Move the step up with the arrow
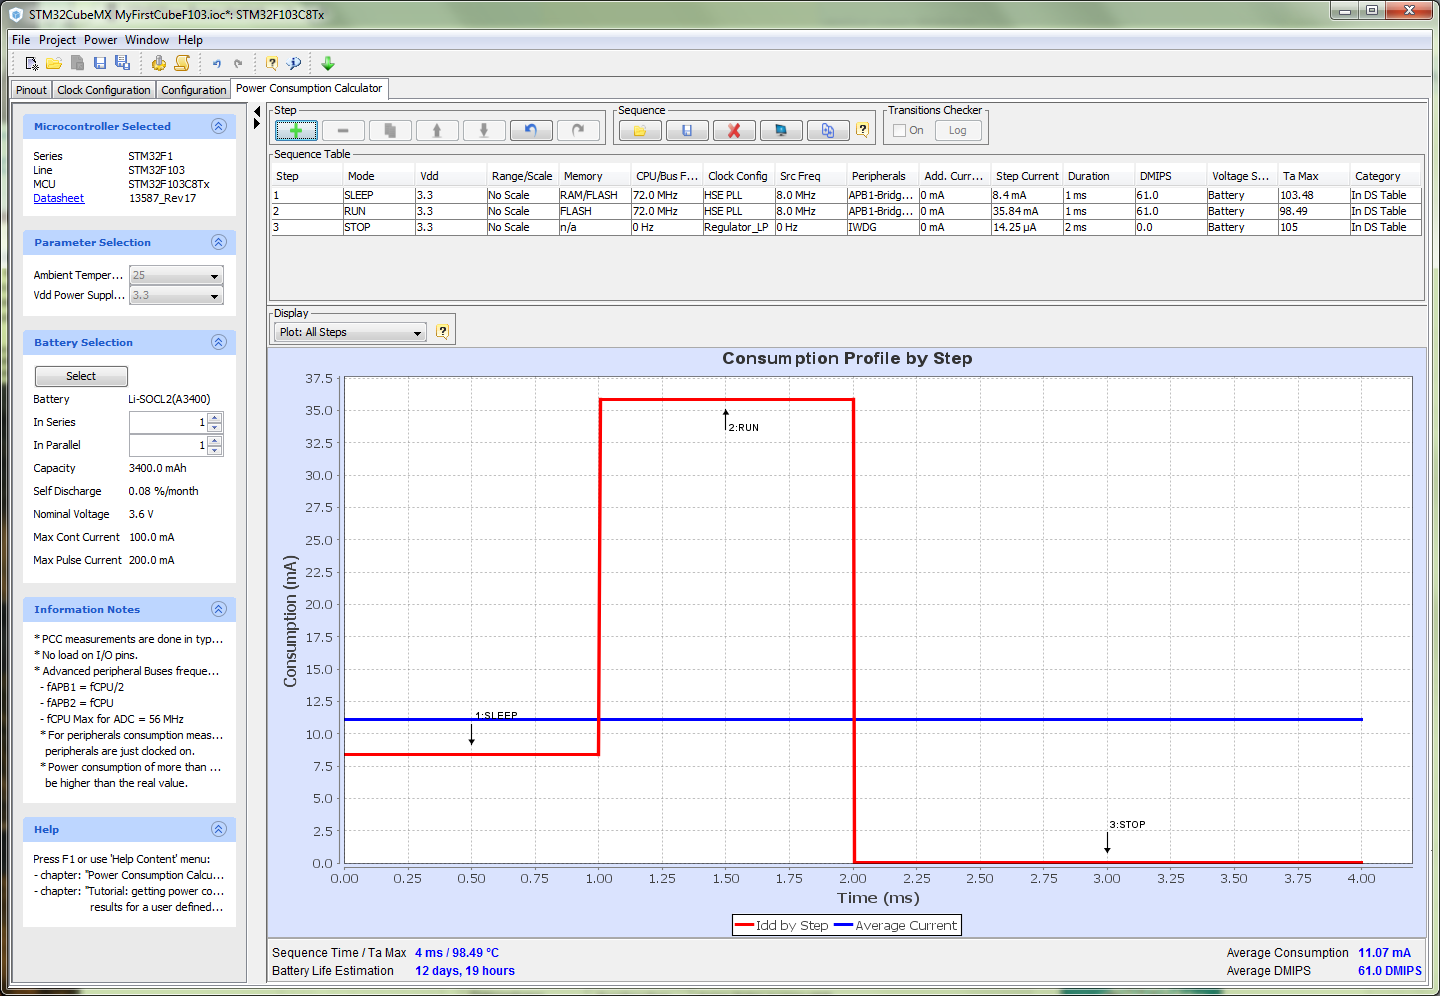 437,130
